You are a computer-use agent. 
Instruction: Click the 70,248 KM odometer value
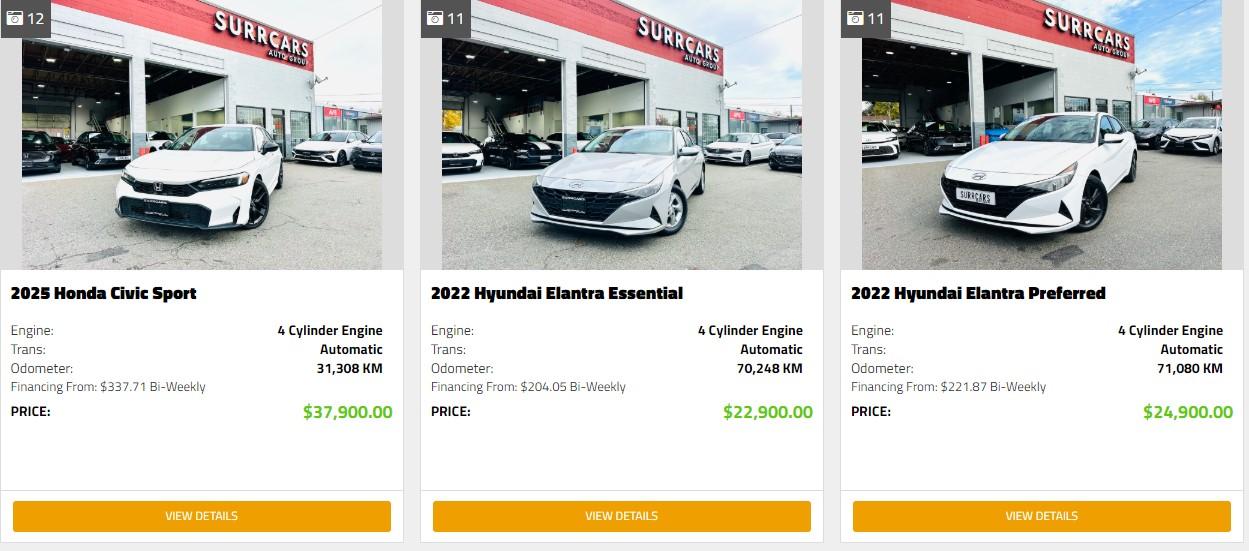pyautogui.click(x=770, y=368)
